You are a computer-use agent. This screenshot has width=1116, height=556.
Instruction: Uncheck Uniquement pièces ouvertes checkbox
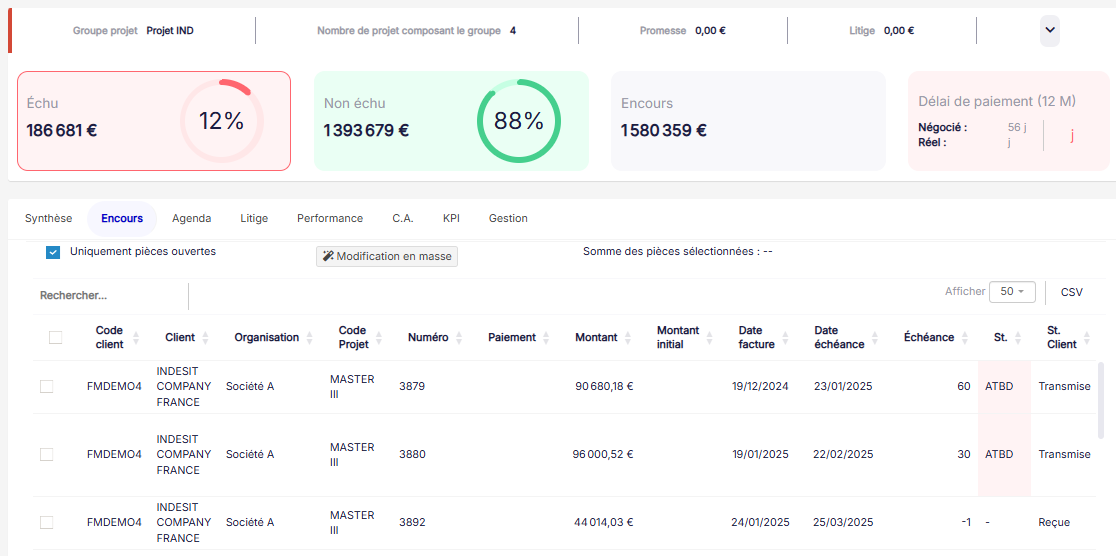click(x=53, y=252)
